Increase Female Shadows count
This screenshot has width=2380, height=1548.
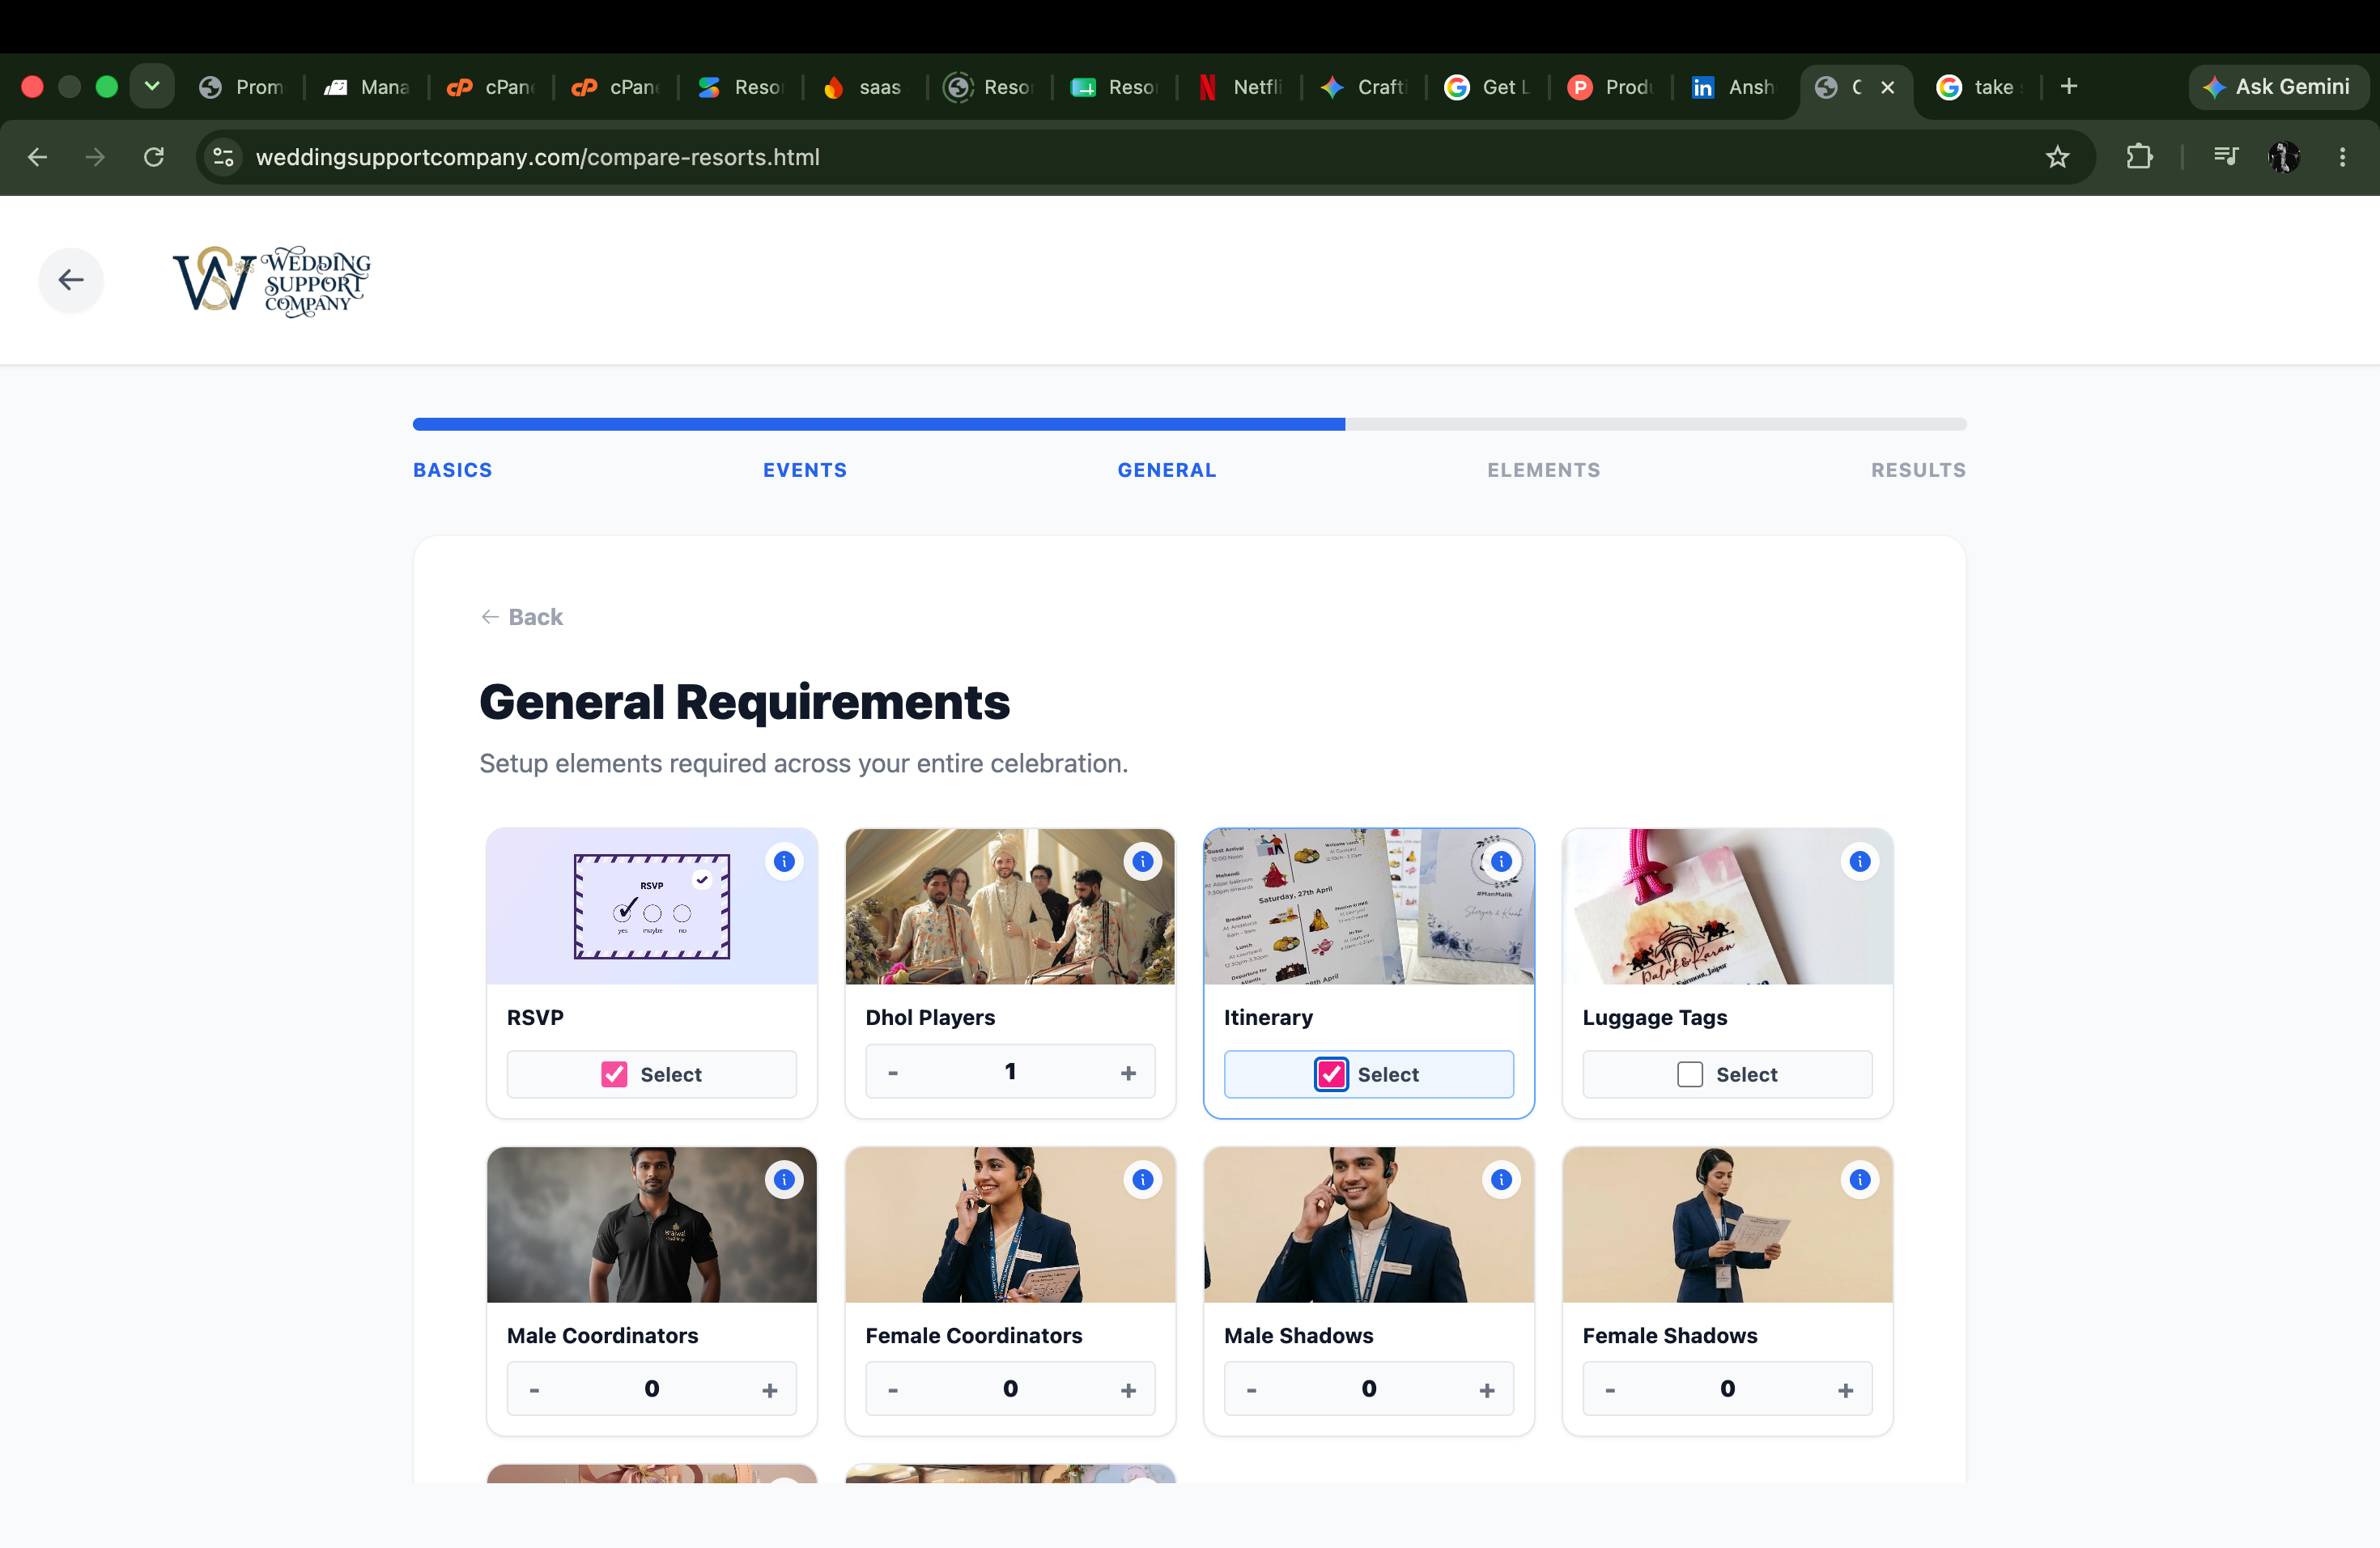[1845, 1390]
